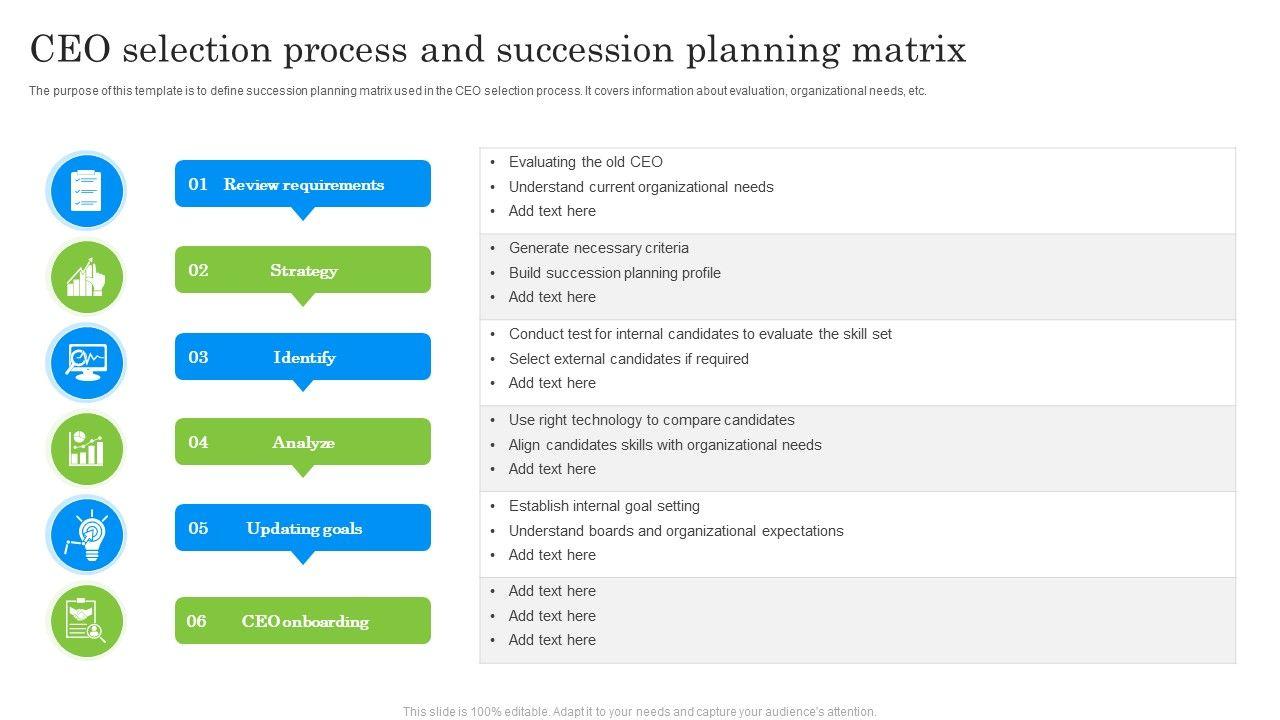Click the 01 Review requirements label
Viewport: 1280px width, 720px height.
[x=303, y=184]
